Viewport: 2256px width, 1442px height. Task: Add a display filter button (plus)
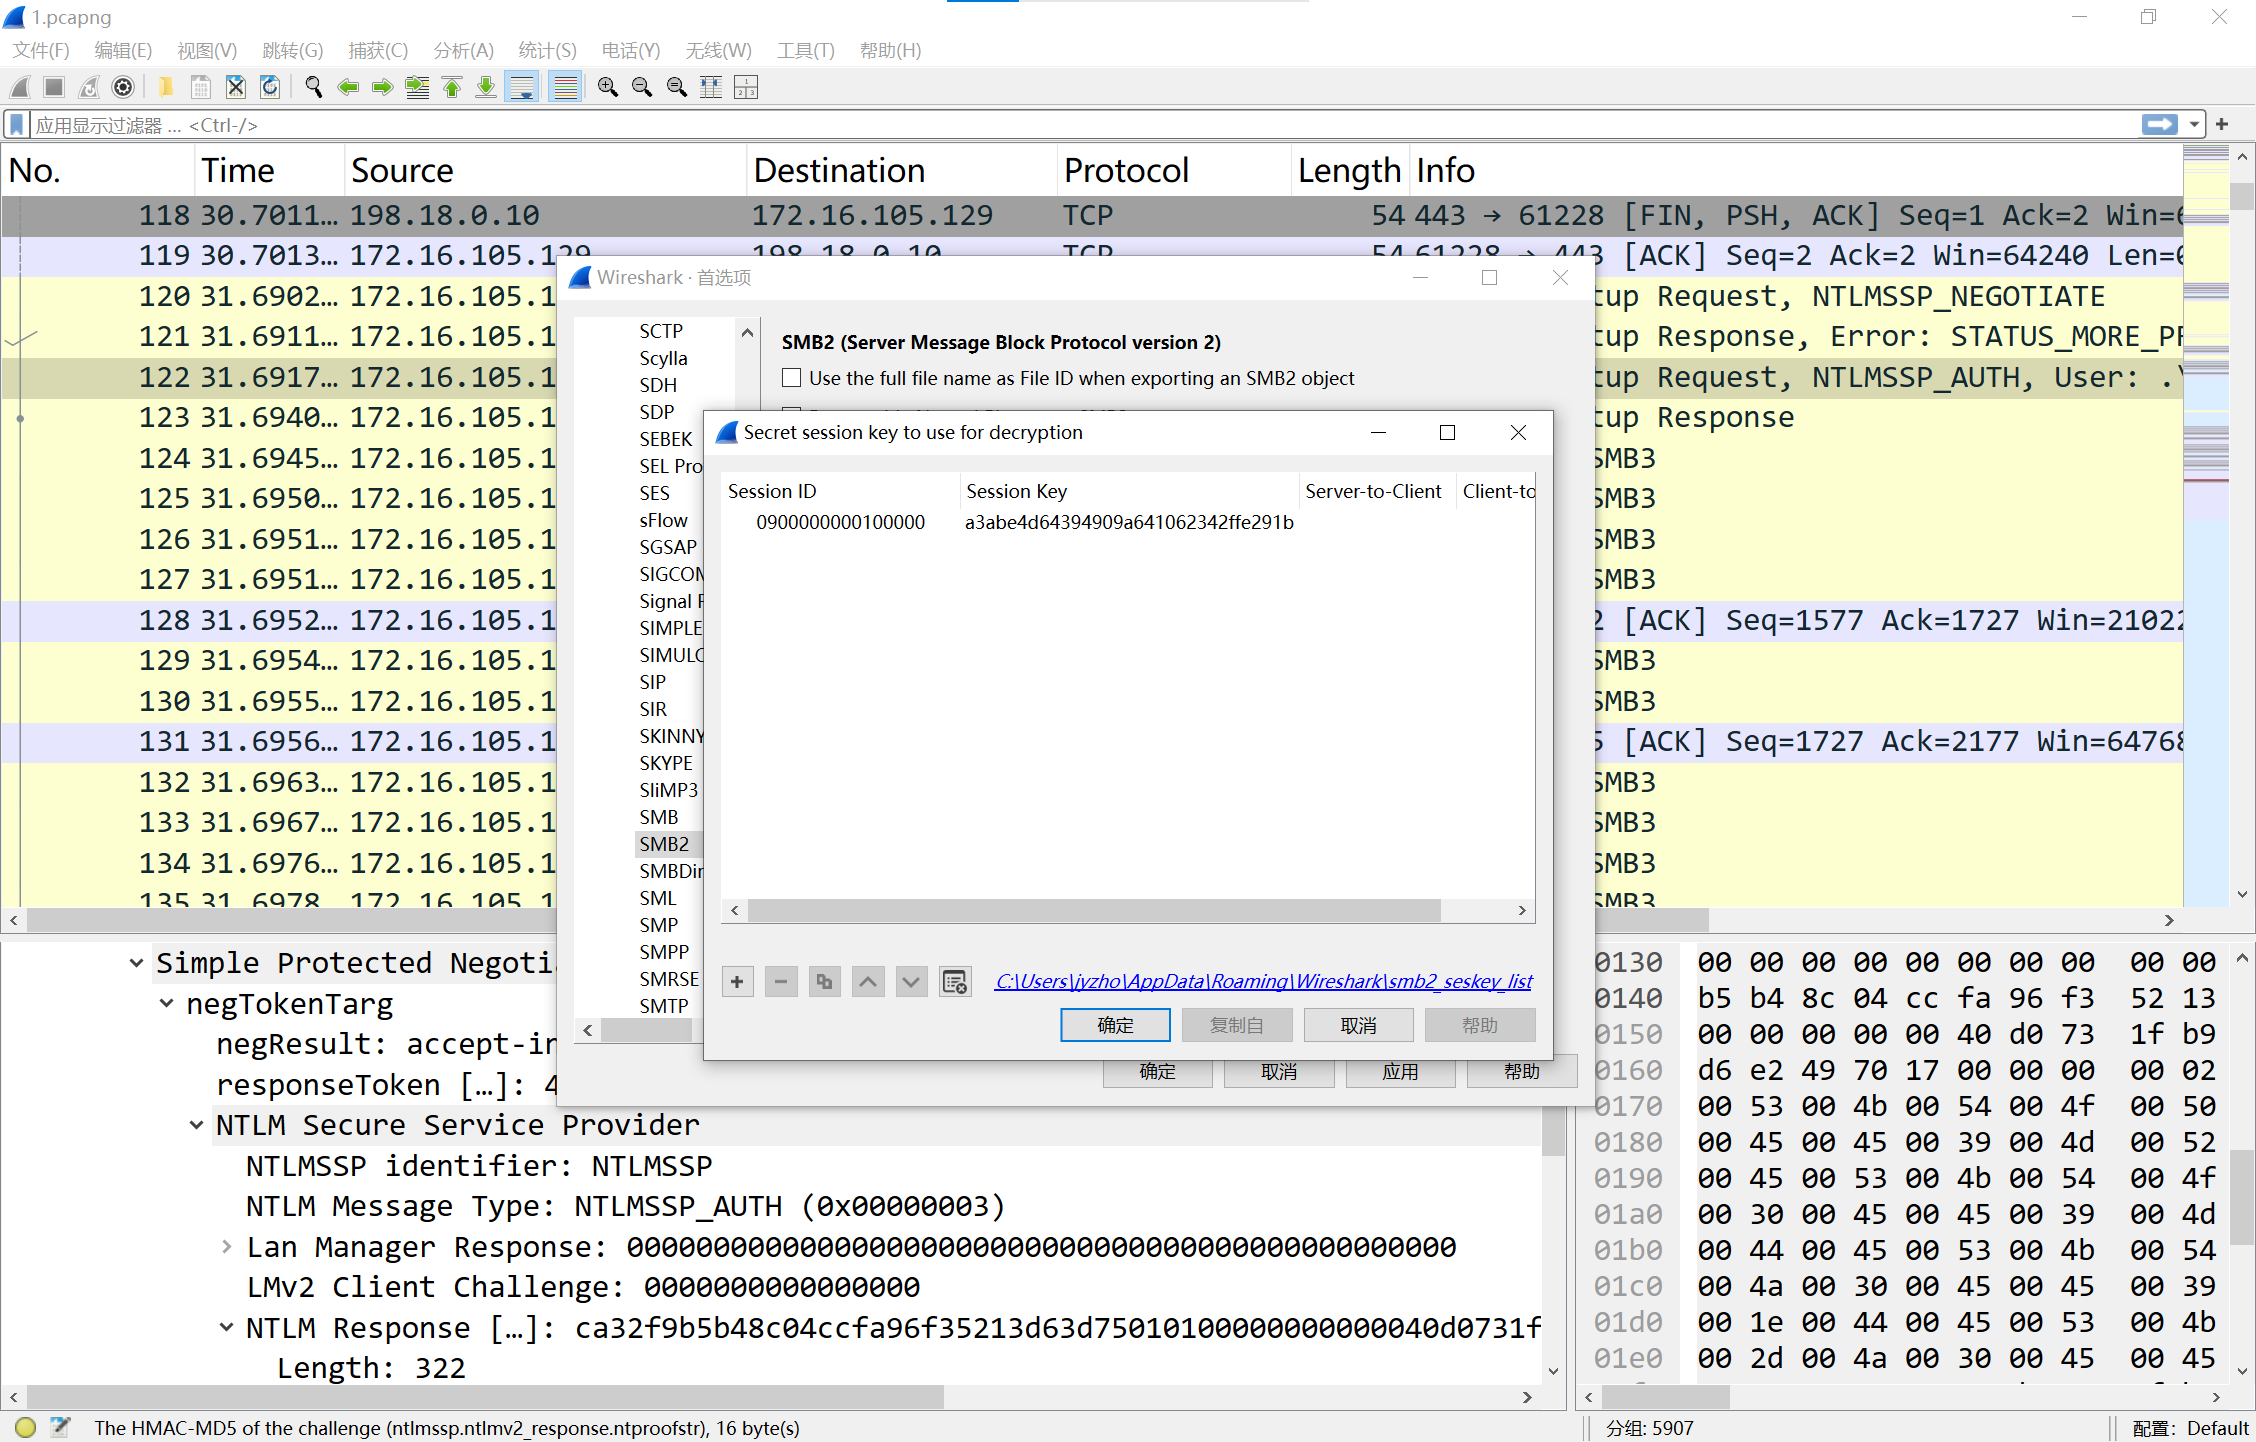[x=2222, y=125]
